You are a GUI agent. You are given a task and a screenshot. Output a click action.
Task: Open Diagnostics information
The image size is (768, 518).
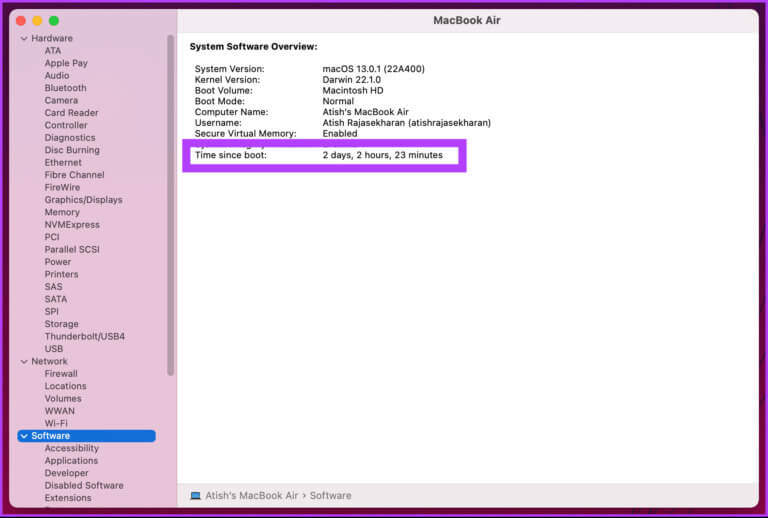point(70,138)
